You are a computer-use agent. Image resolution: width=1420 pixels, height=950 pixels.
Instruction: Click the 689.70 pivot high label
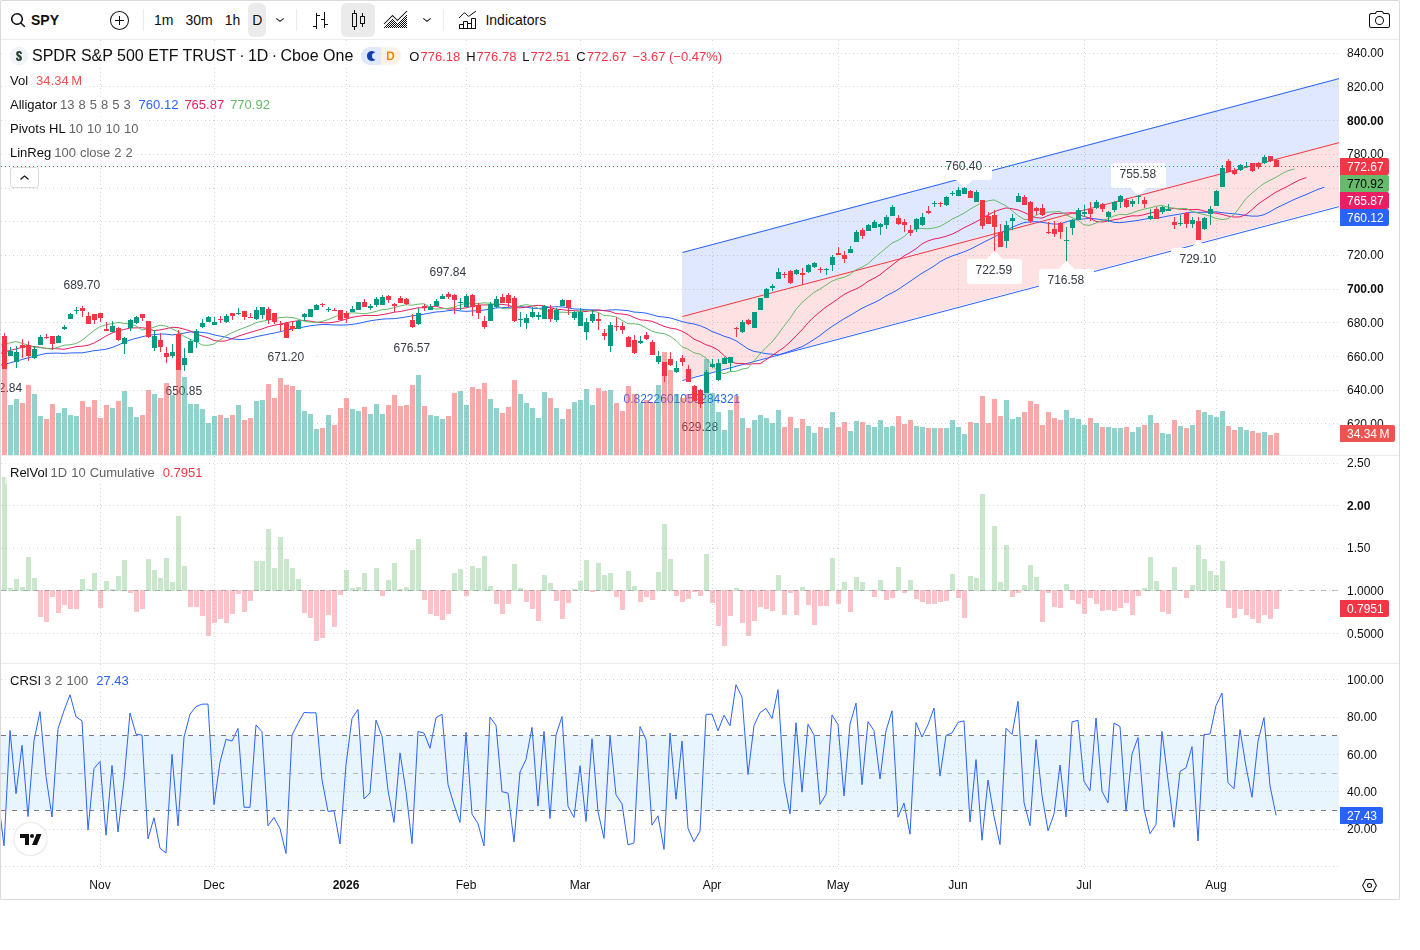[82, 285]
